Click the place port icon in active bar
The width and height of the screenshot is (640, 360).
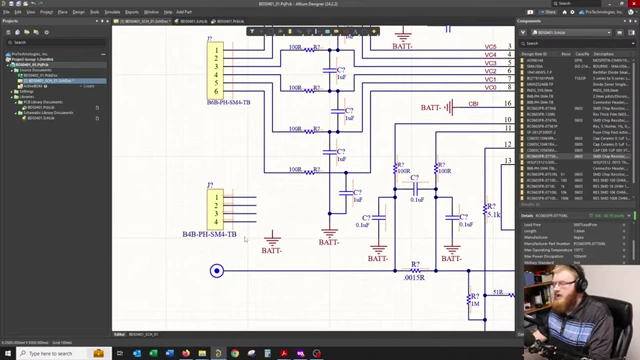click(x=337, y=31)
